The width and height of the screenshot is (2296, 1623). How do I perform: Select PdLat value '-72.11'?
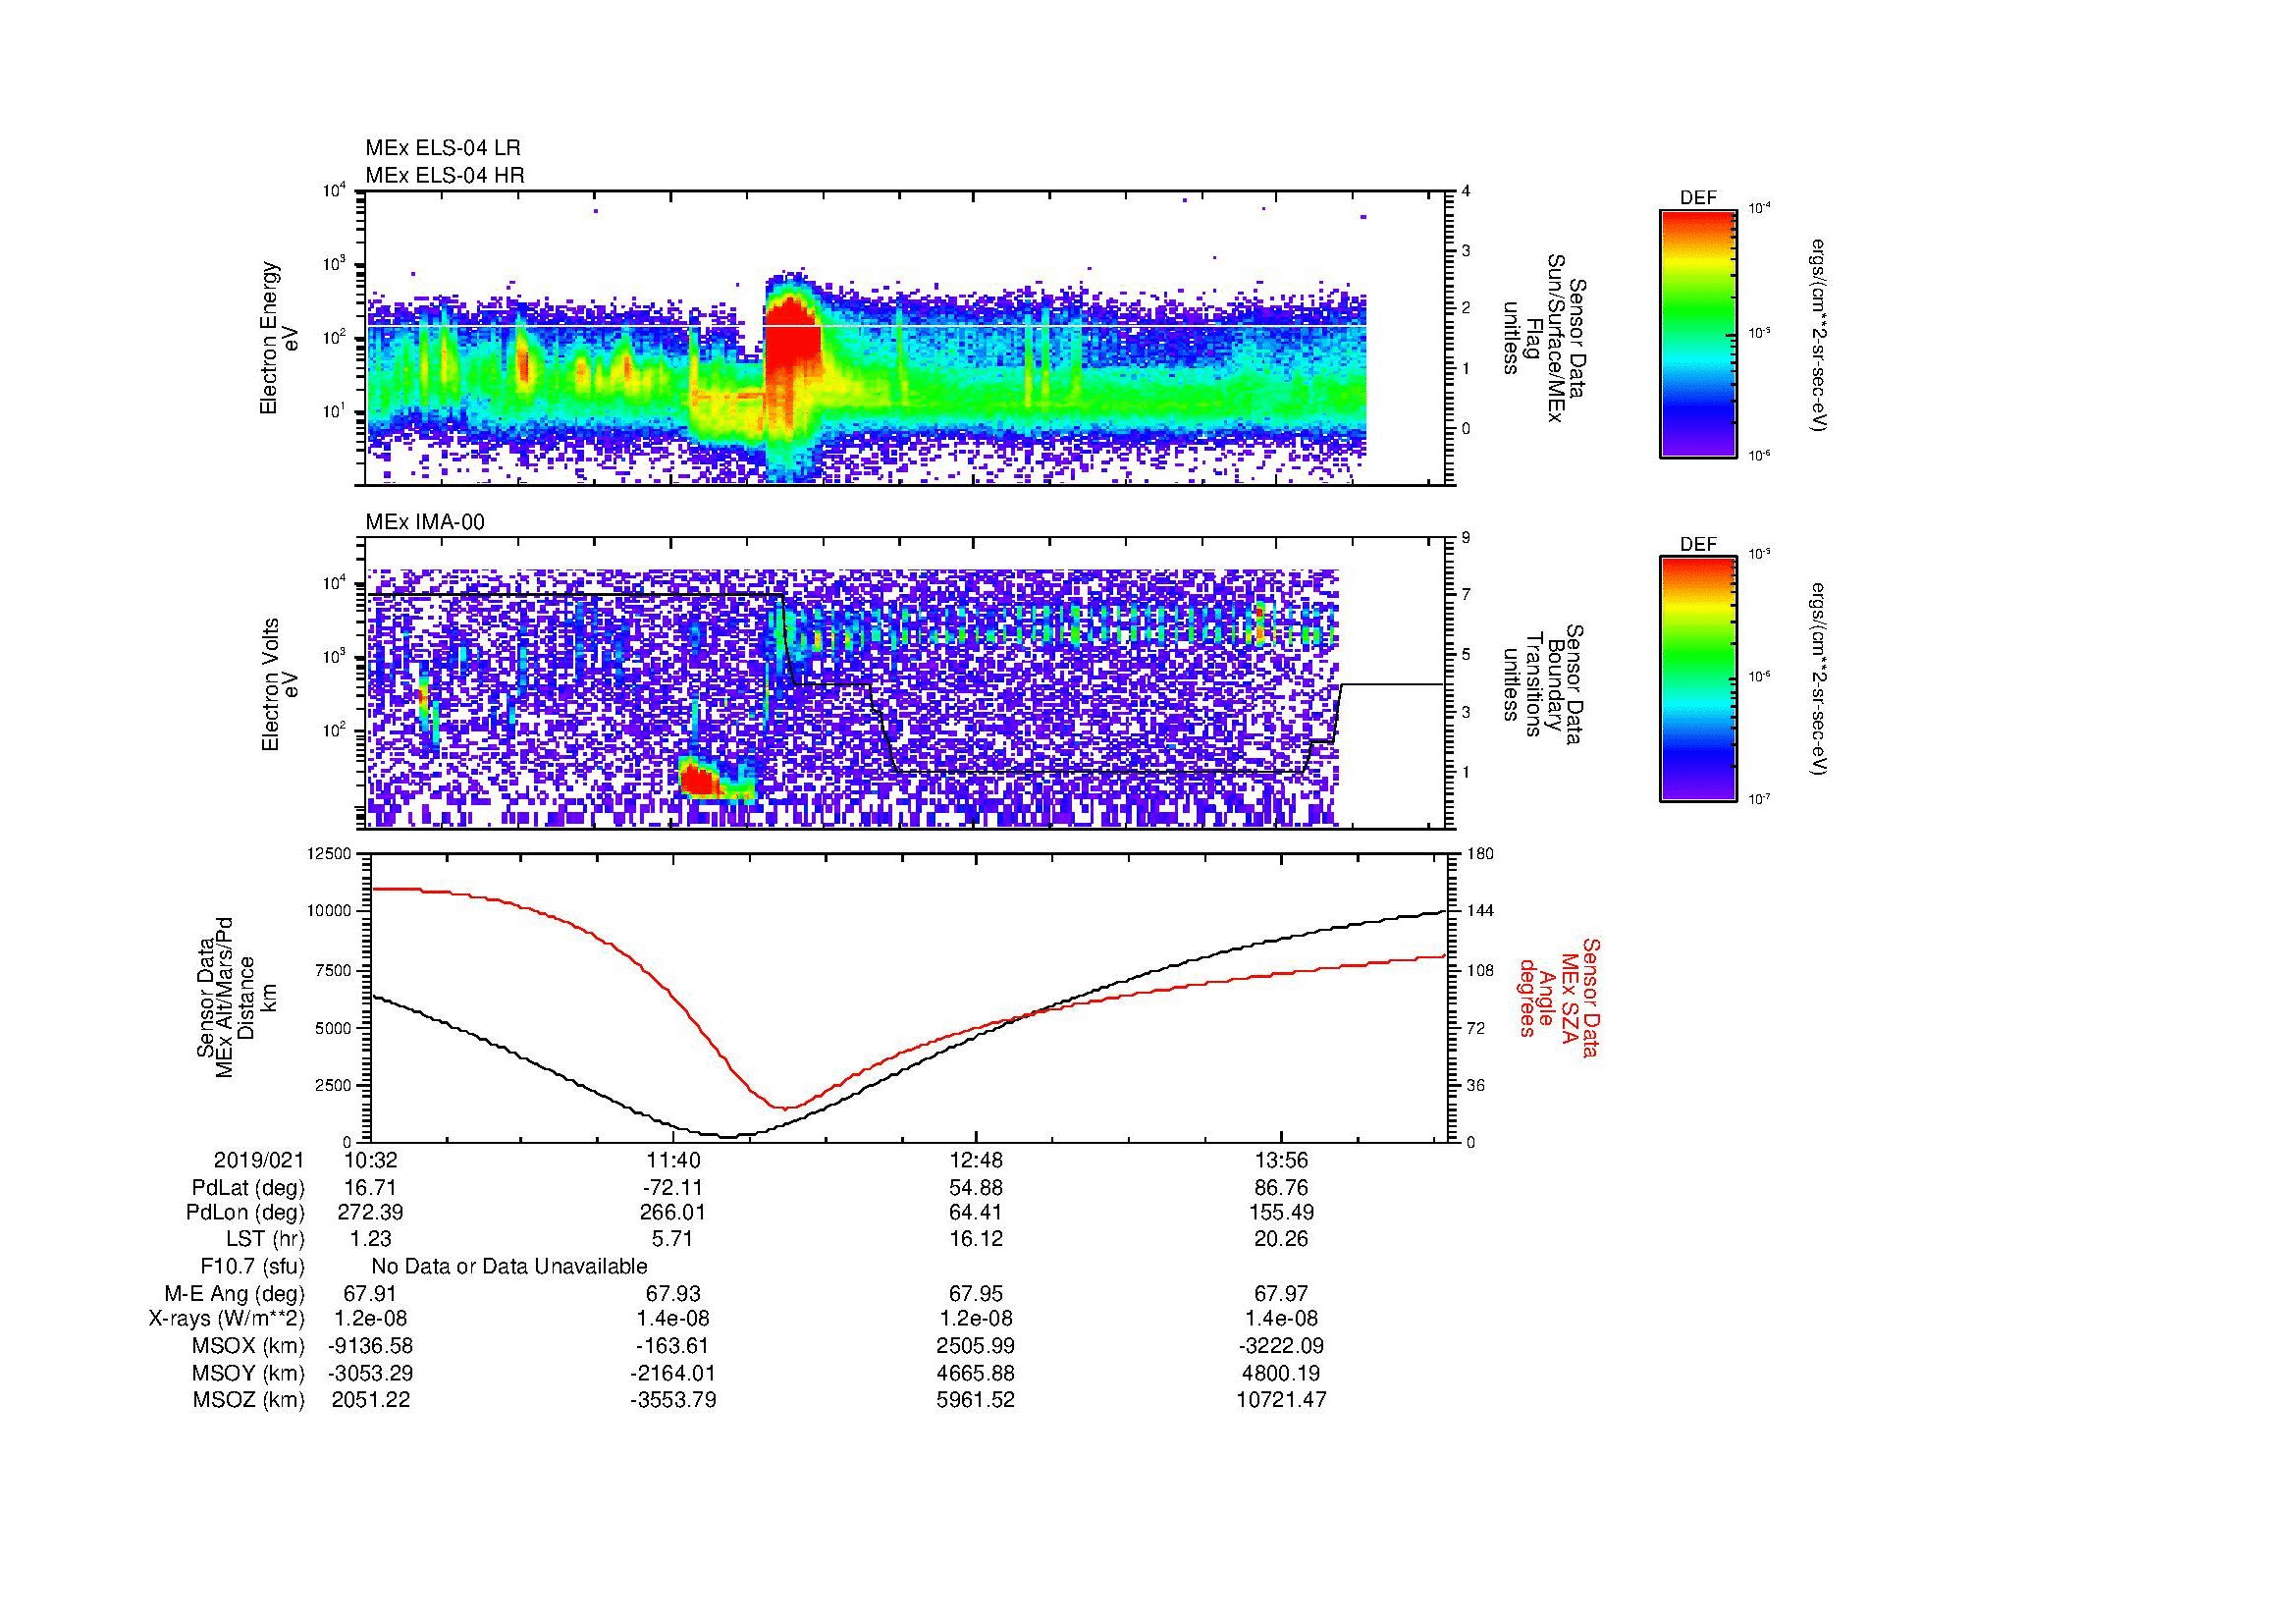tap(673, 1188)
